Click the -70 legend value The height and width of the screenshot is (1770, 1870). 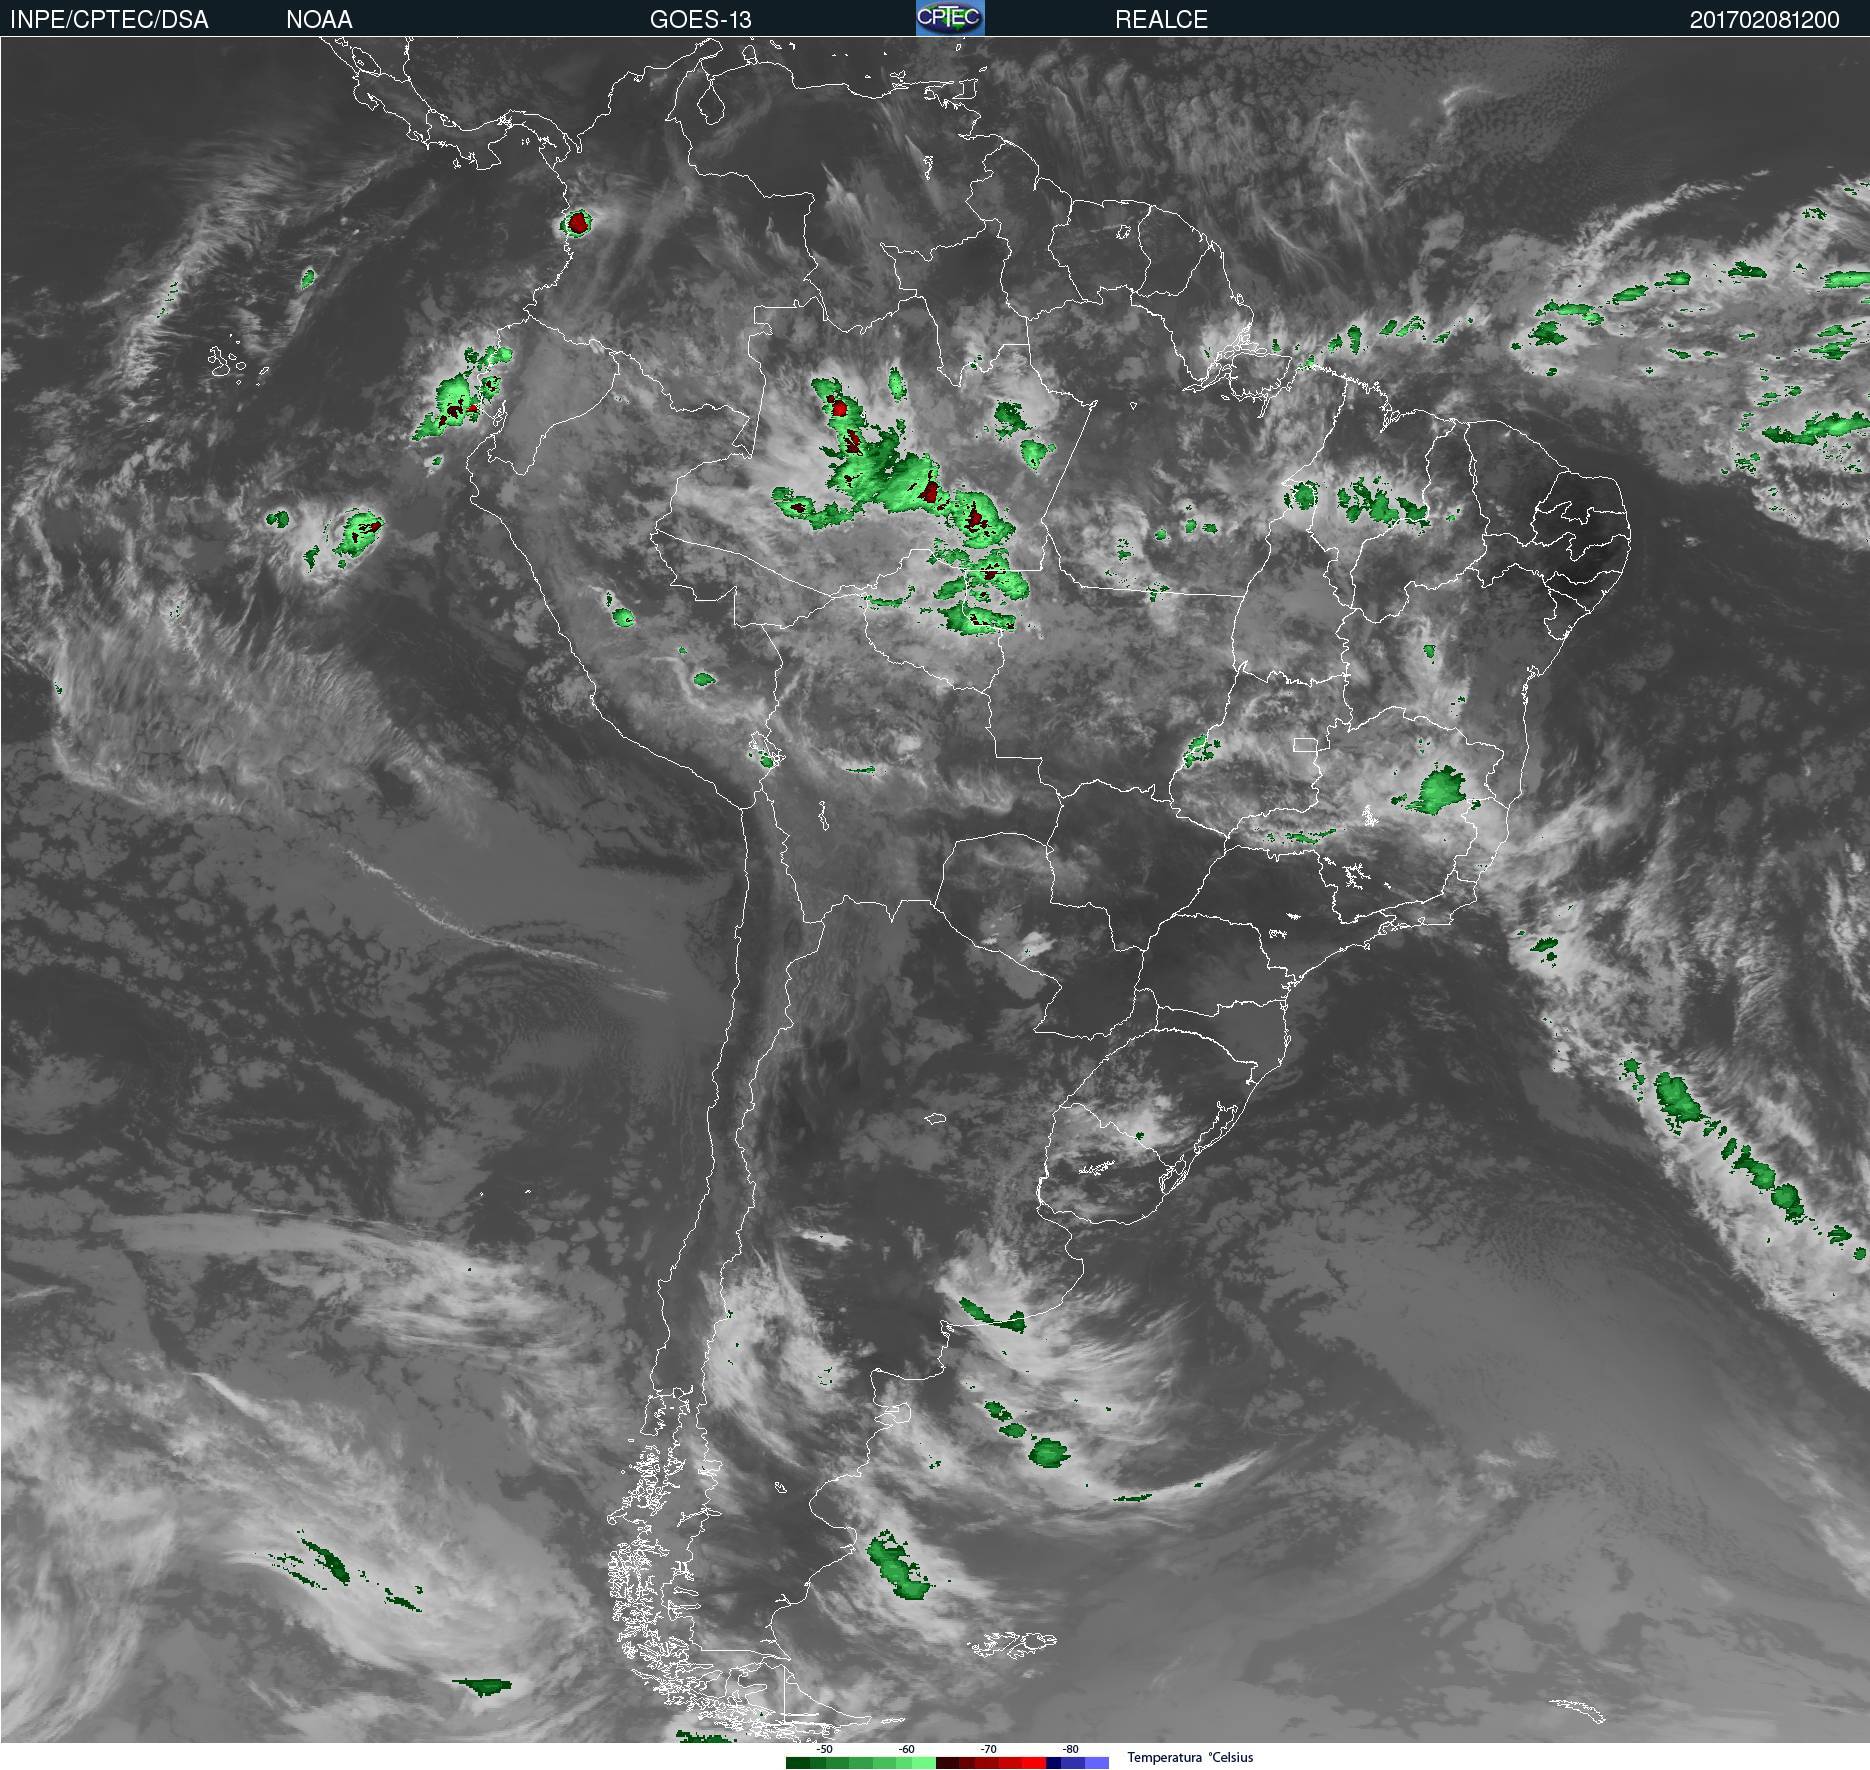pos(988,1749)
